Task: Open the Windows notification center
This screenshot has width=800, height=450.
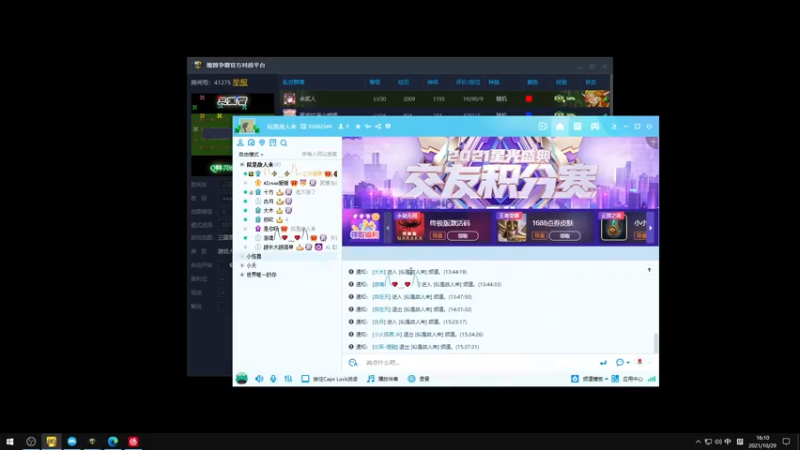Action: [786, 442]
